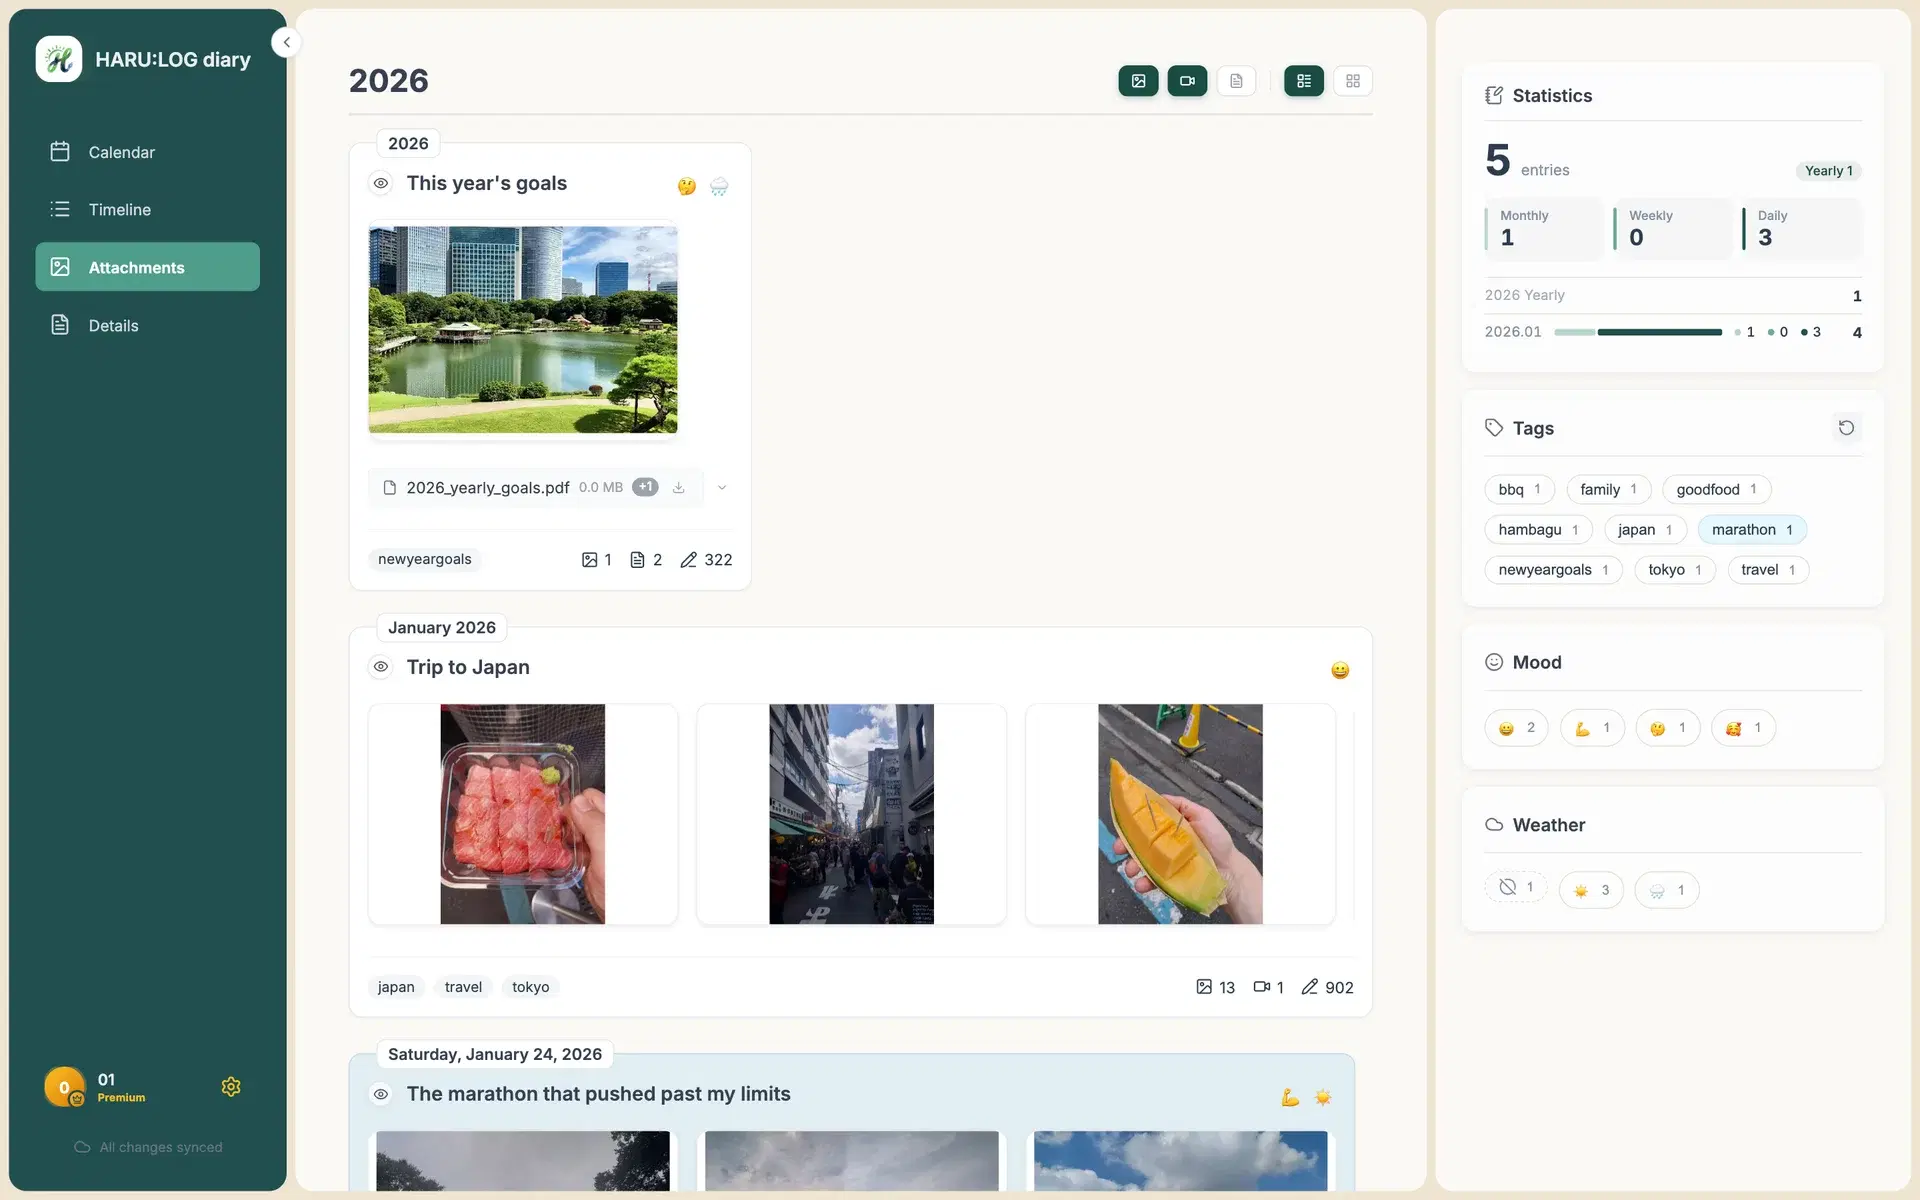Toggle the video attachments filter
Viewport: 1920px width, 1200px height.
tap(1187, 81)
